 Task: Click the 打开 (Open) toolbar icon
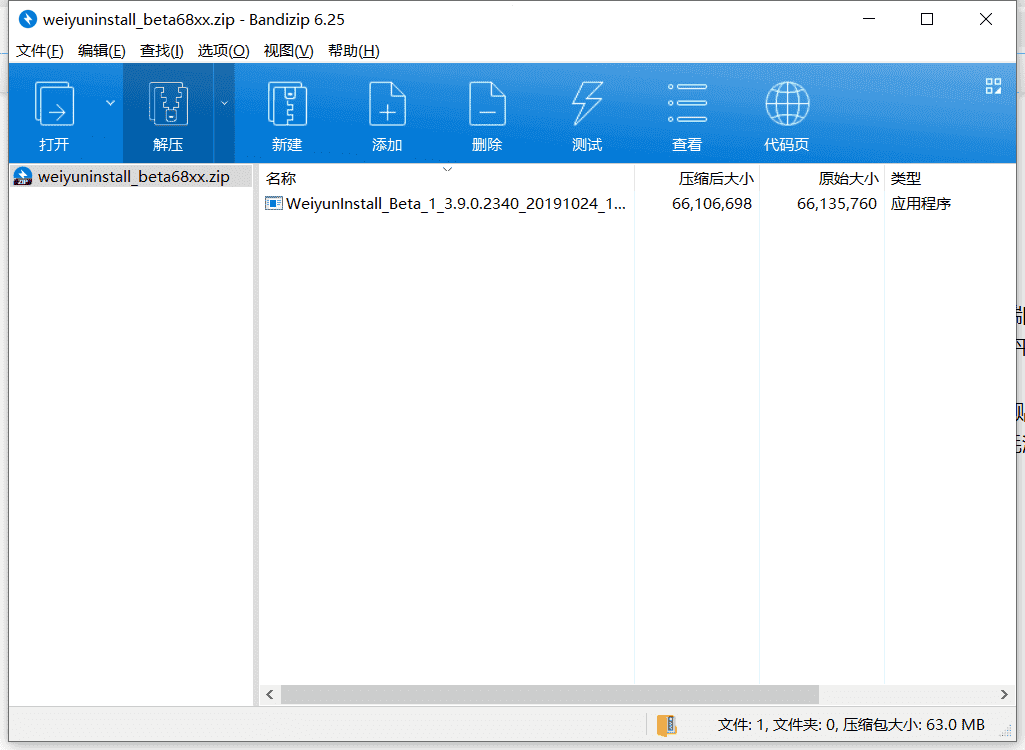pos(54,103)
